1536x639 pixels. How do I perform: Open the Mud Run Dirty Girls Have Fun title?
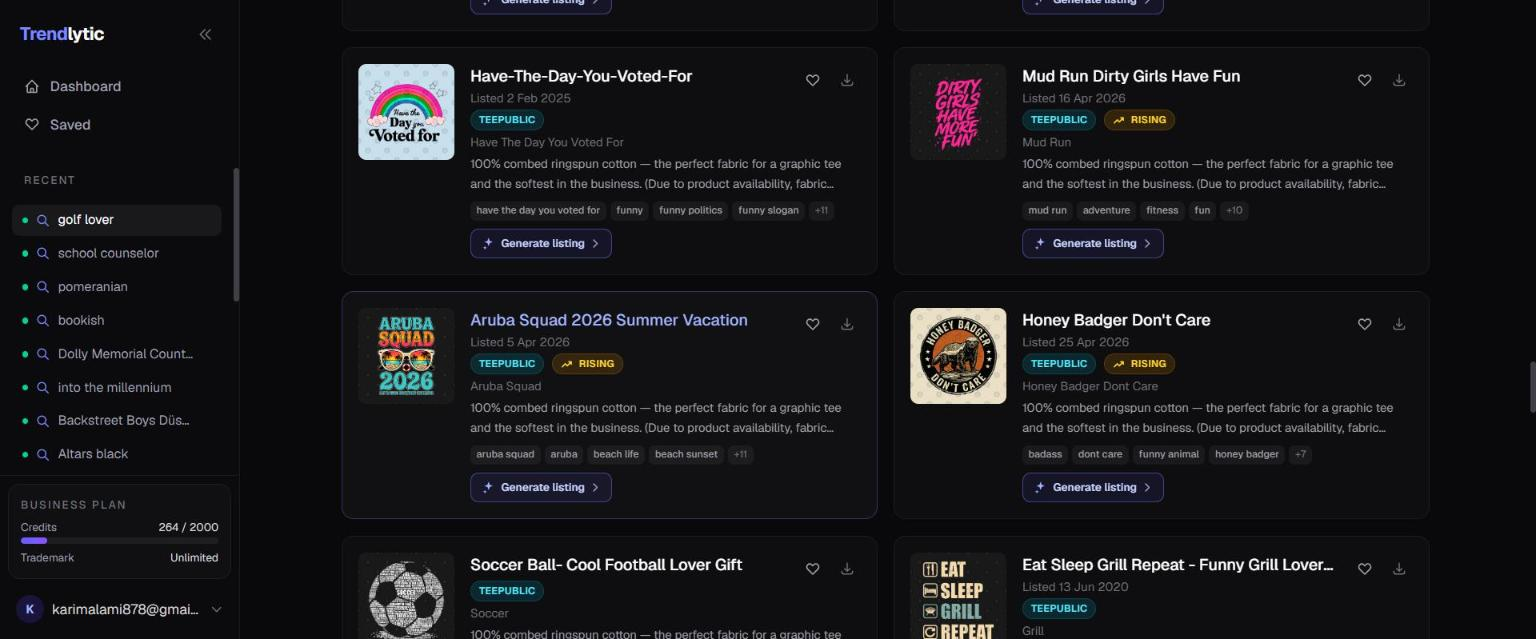click(x=1131, y=76)
